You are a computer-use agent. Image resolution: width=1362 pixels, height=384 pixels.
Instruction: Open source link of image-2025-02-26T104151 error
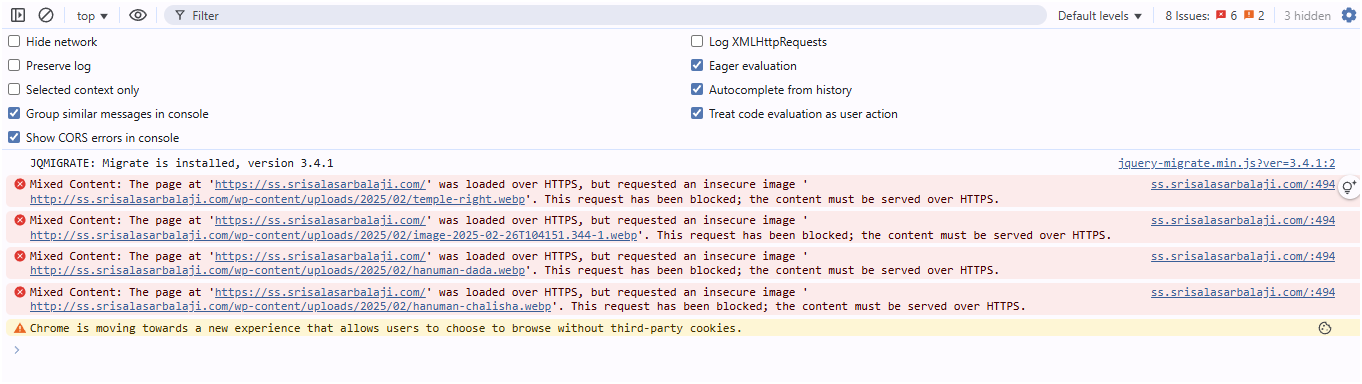1243,220
